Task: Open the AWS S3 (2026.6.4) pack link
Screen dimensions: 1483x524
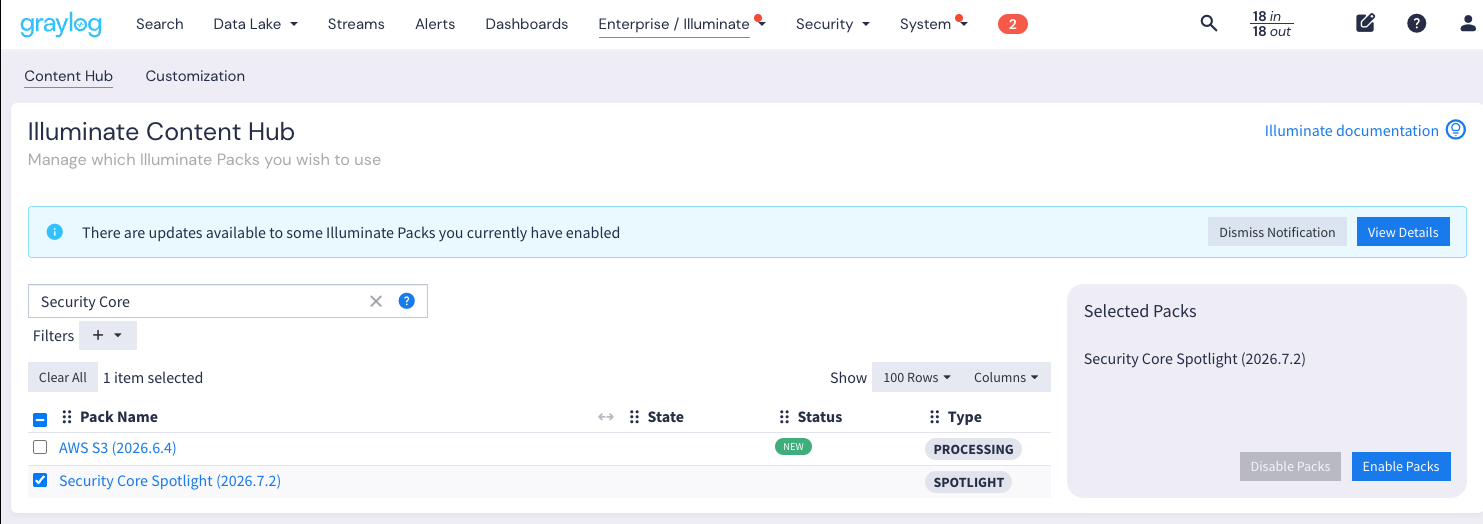Action: click(118, 448)
